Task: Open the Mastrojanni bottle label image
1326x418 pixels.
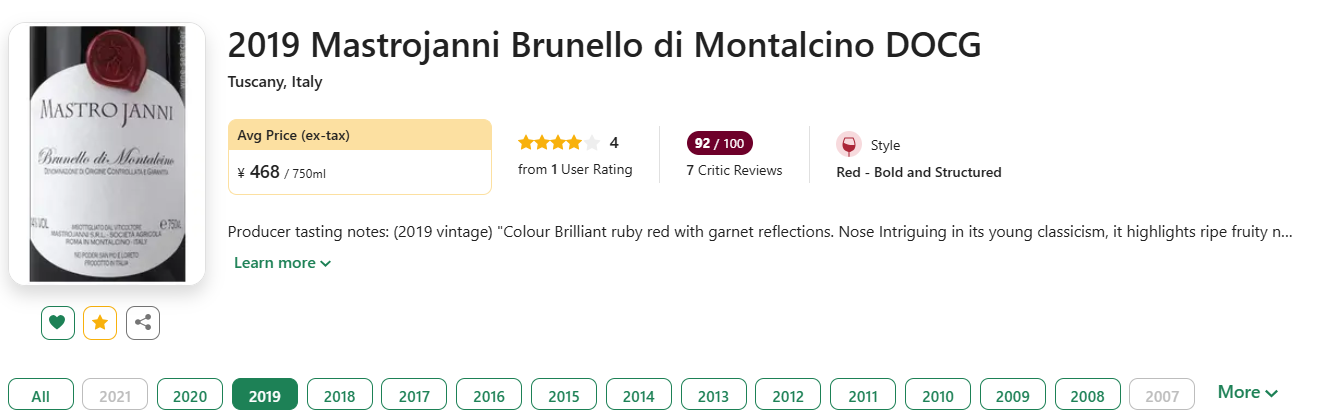Action: coord(107,153)
